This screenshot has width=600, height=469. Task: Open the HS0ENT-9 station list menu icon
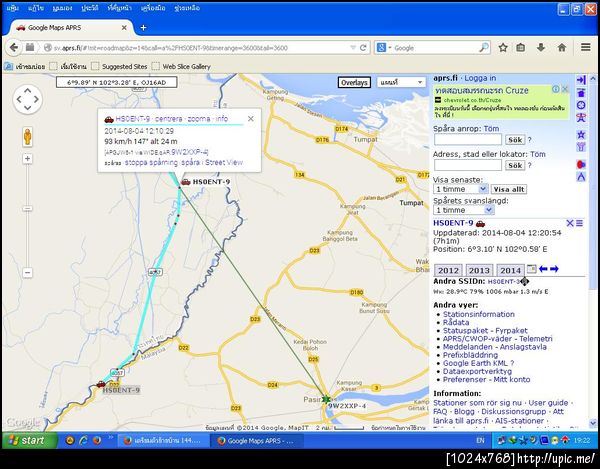[579, 223]
